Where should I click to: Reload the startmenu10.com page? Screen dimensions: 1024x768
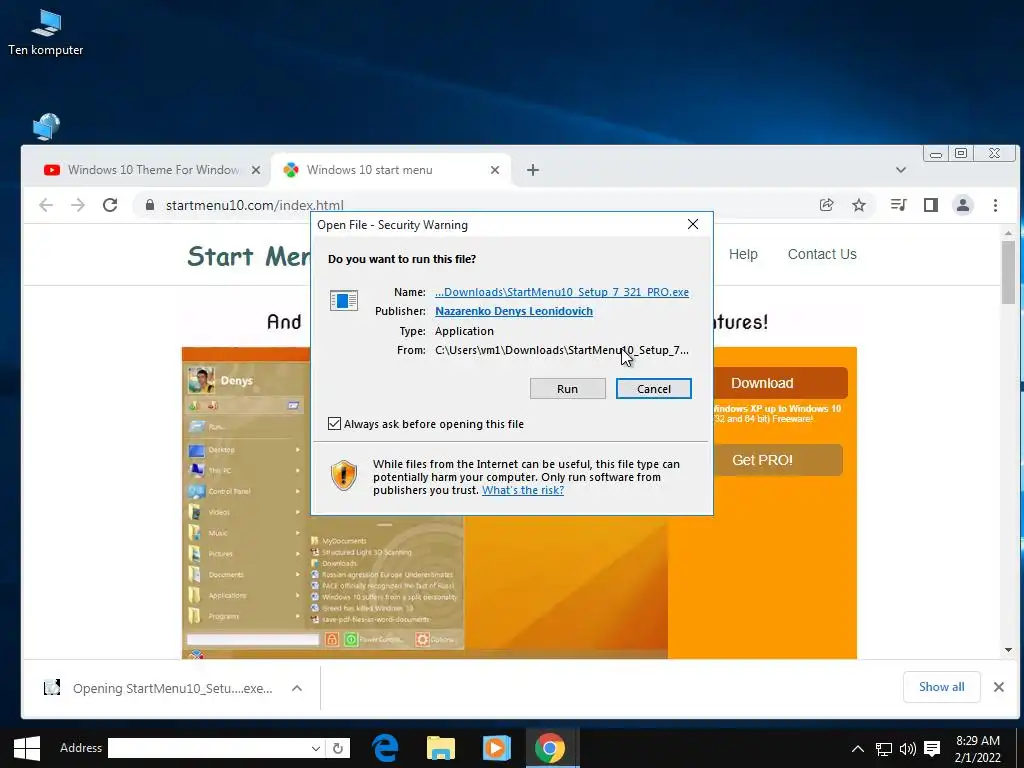(x=110, y=205)
